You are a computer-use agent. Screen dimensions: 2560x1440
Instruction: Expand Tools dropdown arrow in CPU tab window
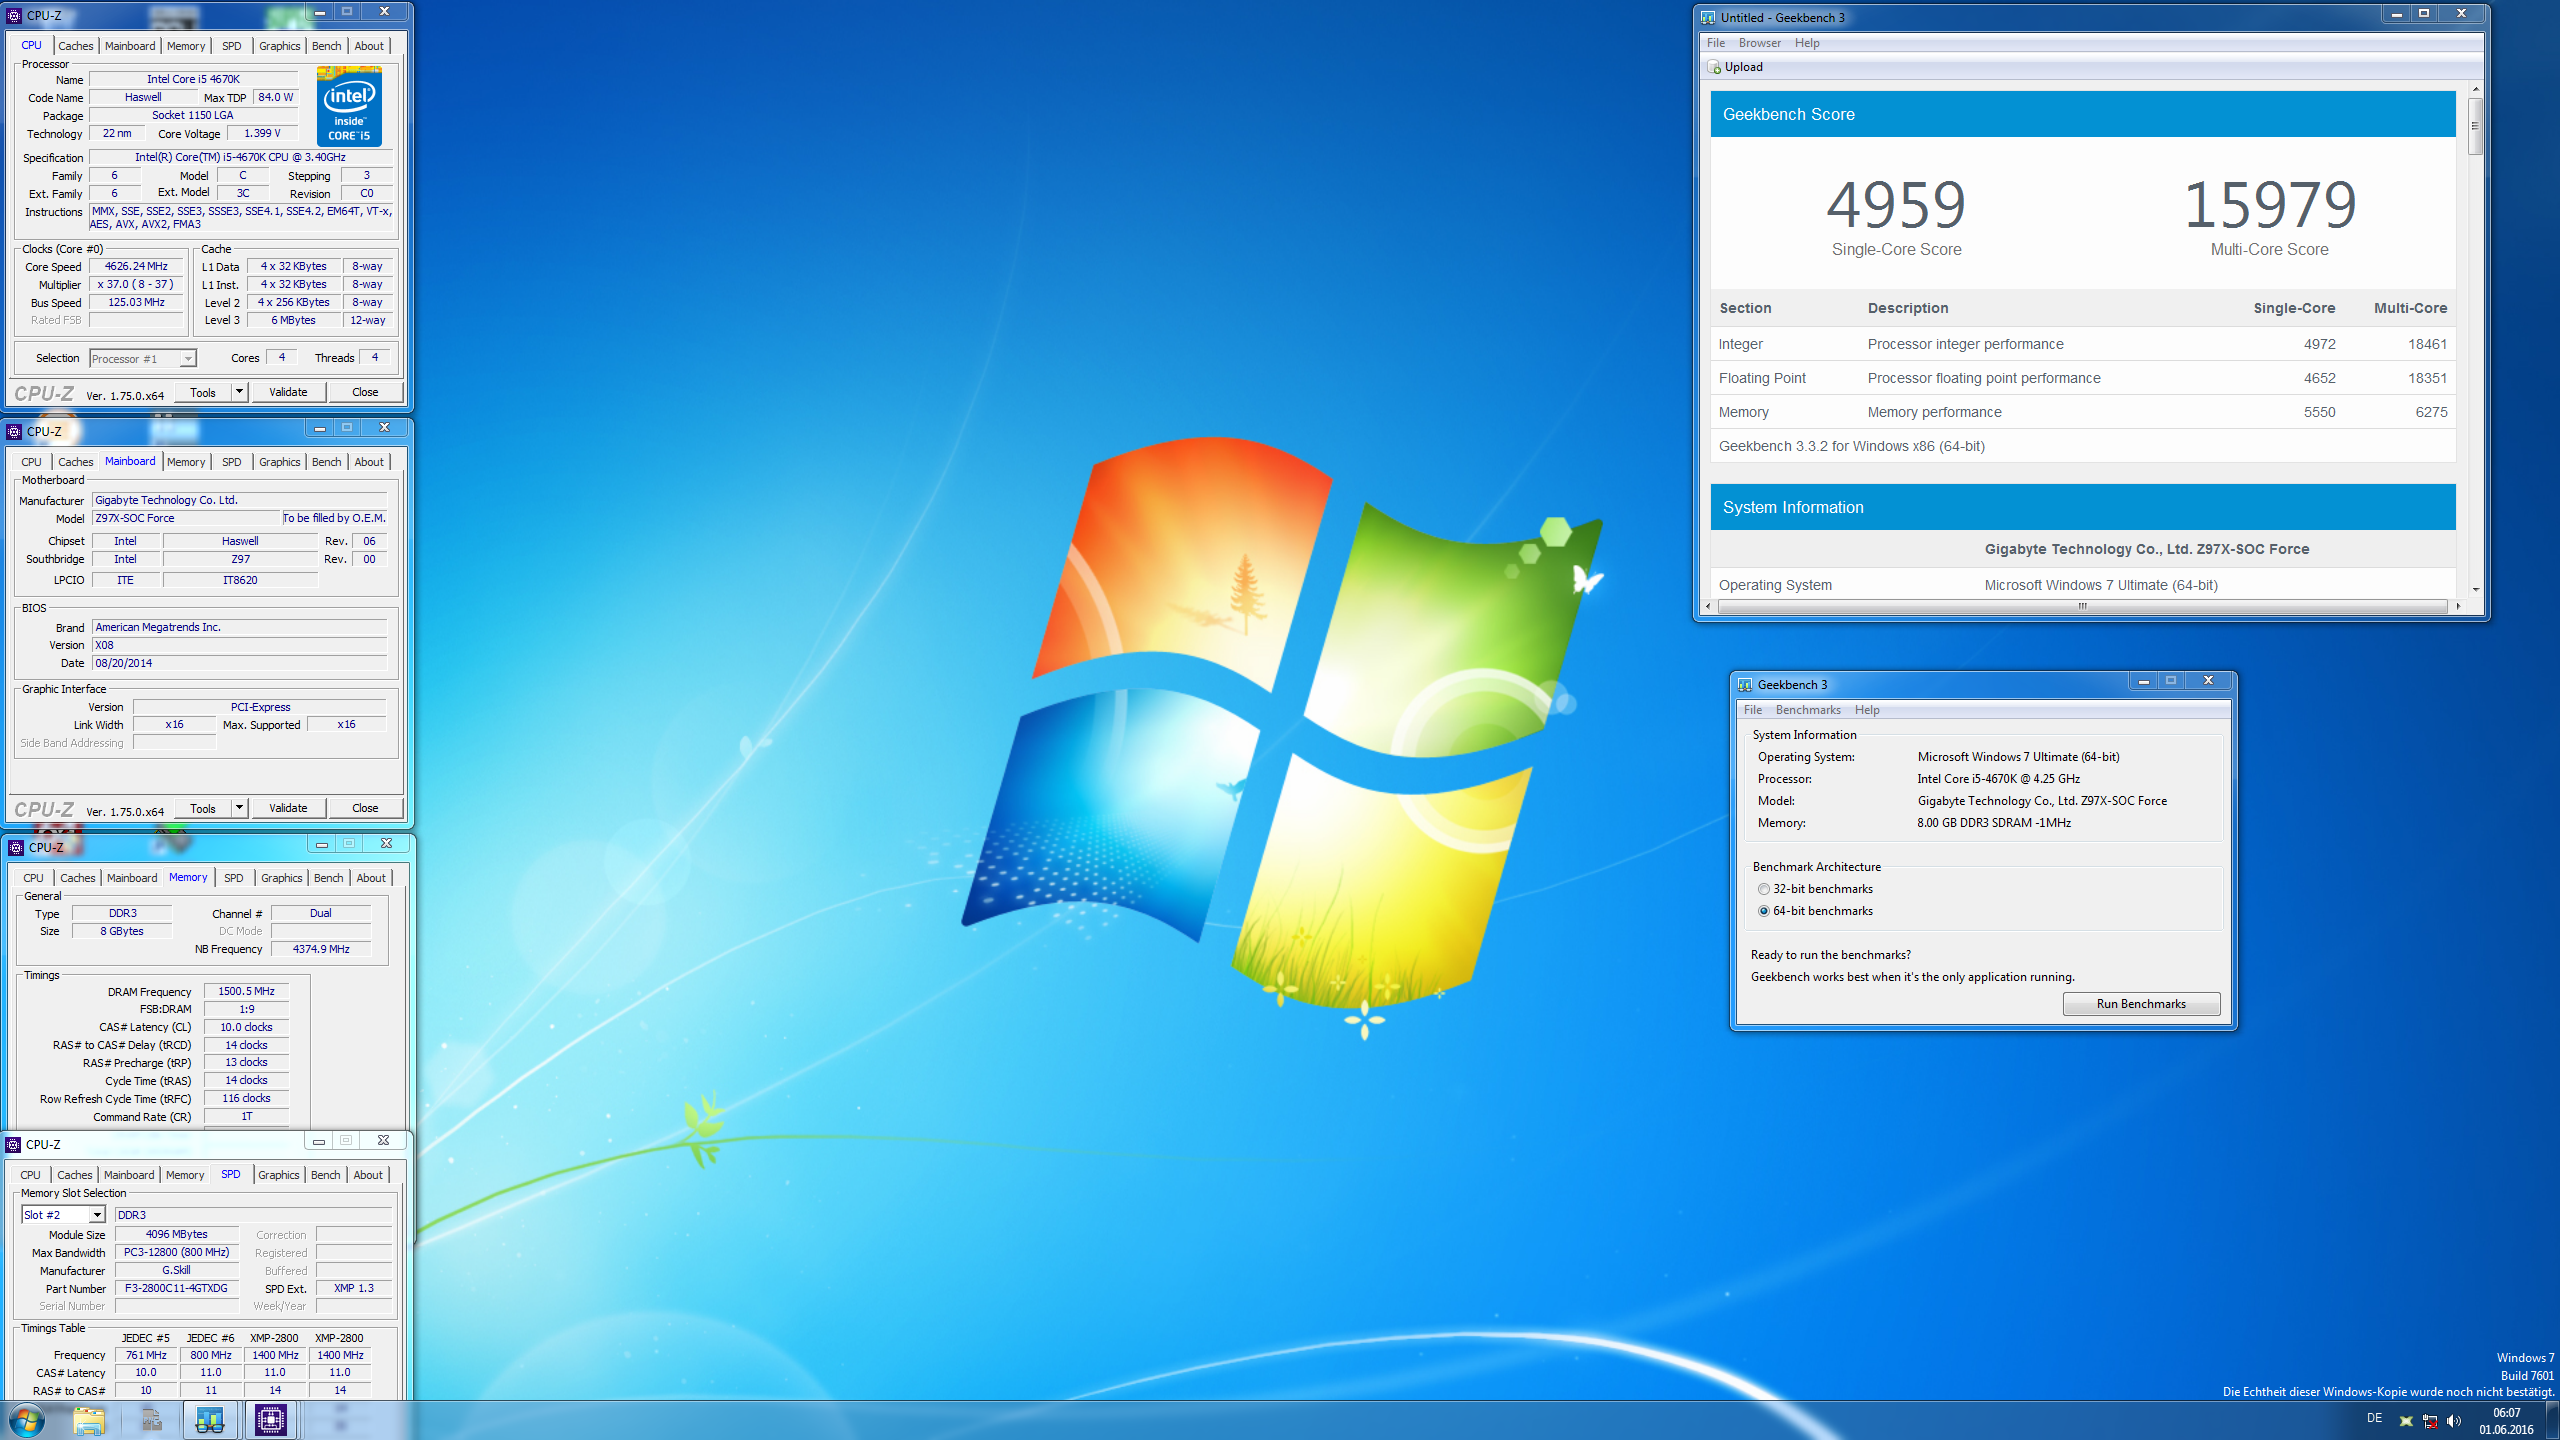[x=239, y=392]
